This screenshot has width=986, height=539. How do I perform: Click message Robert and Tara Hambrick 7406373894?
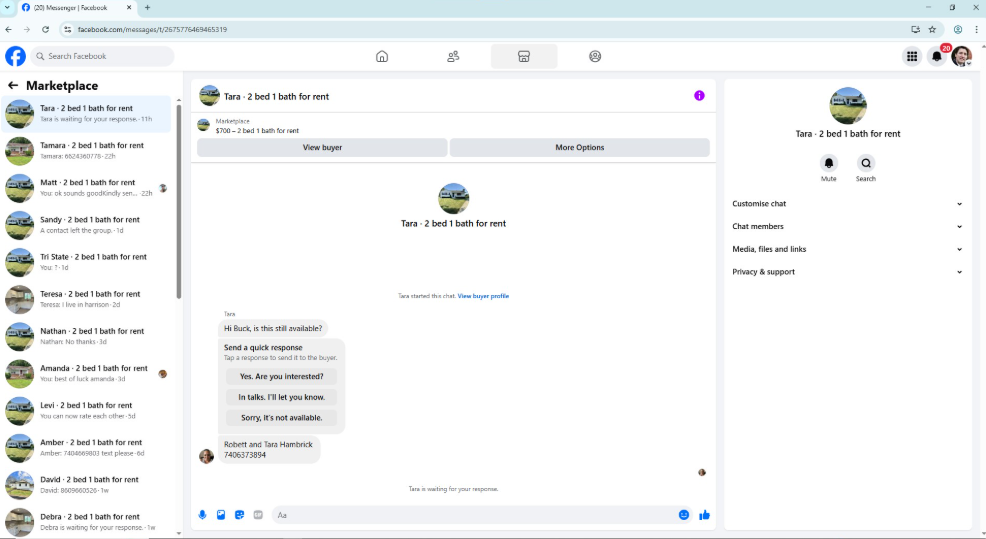(x=269, y=450)
